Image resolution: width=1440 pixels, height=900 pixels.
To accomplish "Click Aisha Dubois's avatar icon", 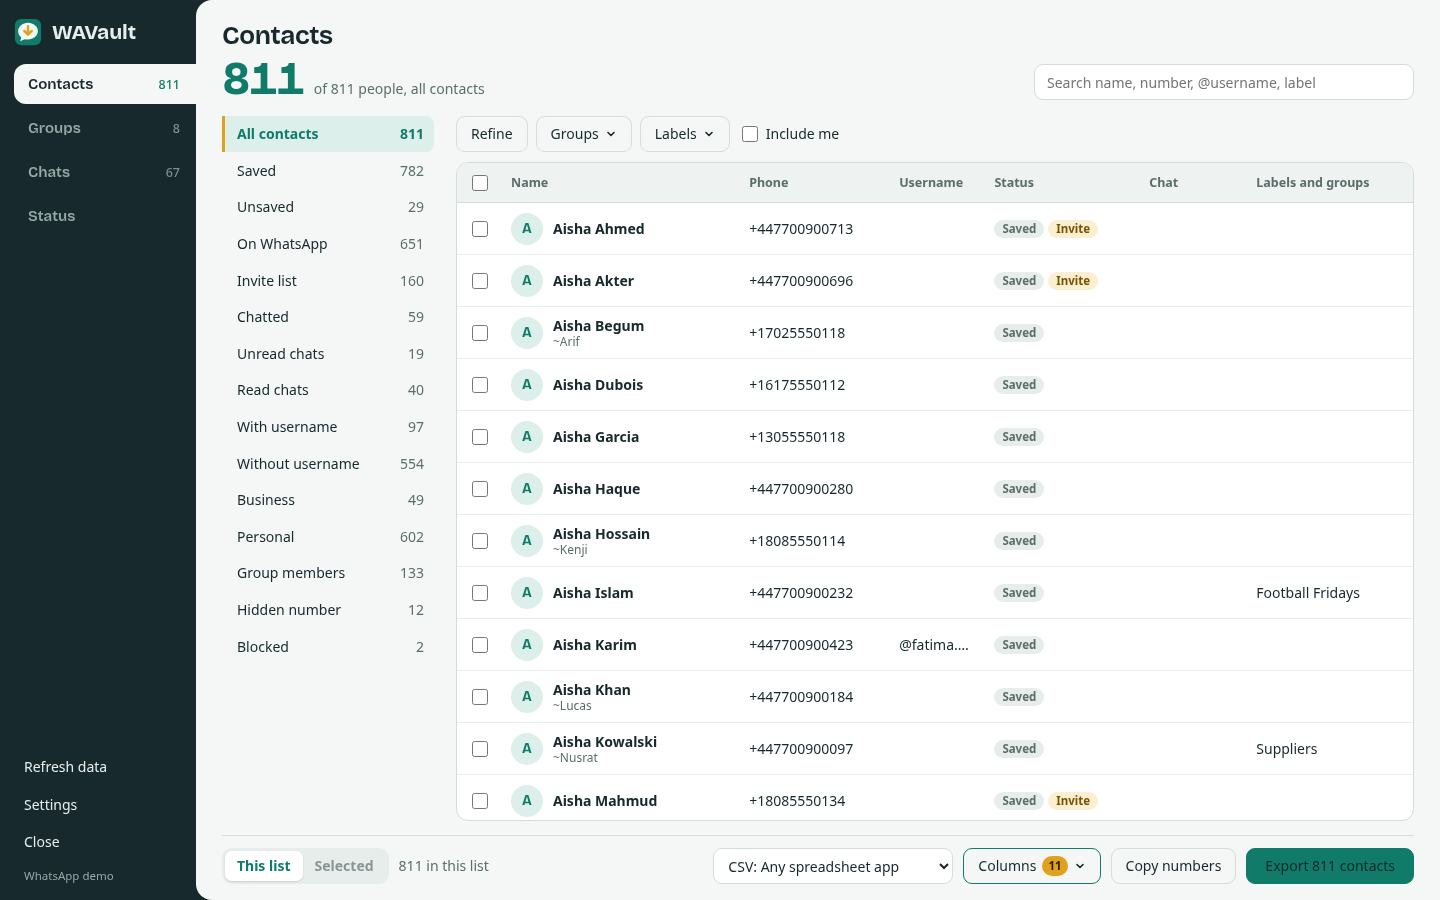I will [x=527, y=385].
